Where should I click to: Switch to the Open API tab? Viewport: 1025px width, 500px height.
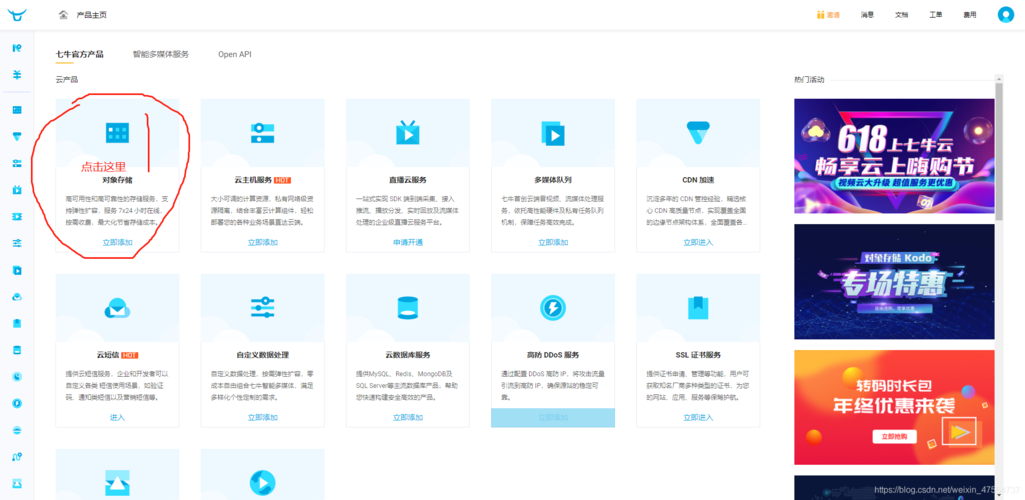[x=235, y=54]
